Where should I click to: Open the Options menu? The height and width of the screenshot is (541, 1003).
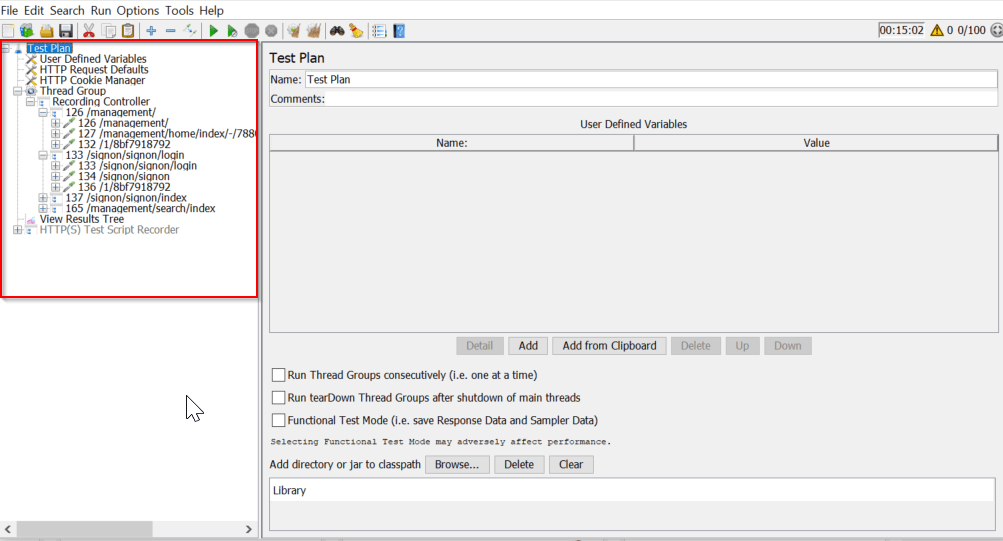pos(137,10)
